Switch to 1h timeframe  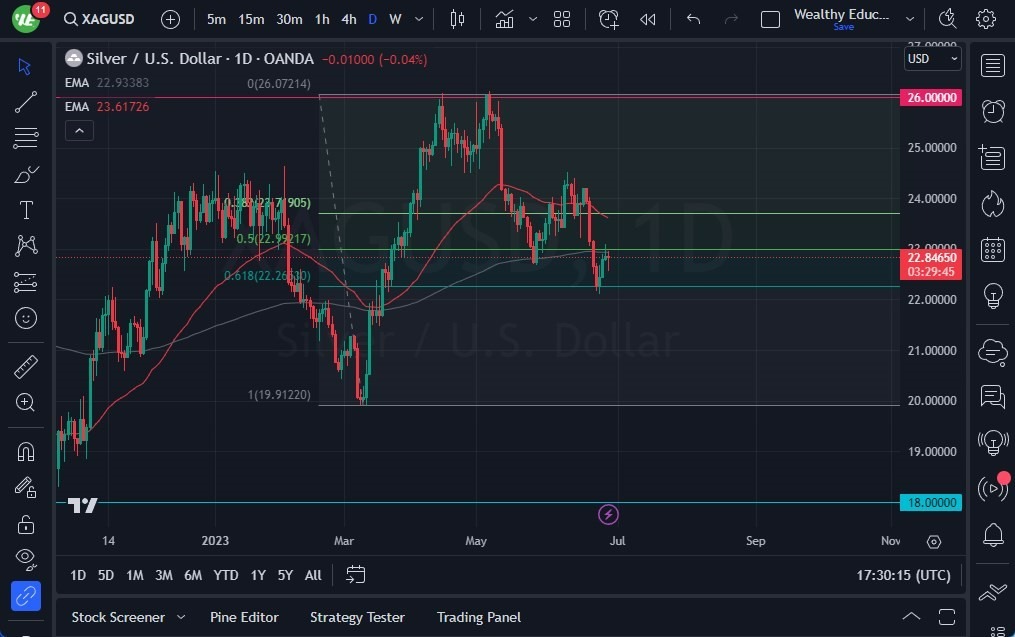coord(322,19)
